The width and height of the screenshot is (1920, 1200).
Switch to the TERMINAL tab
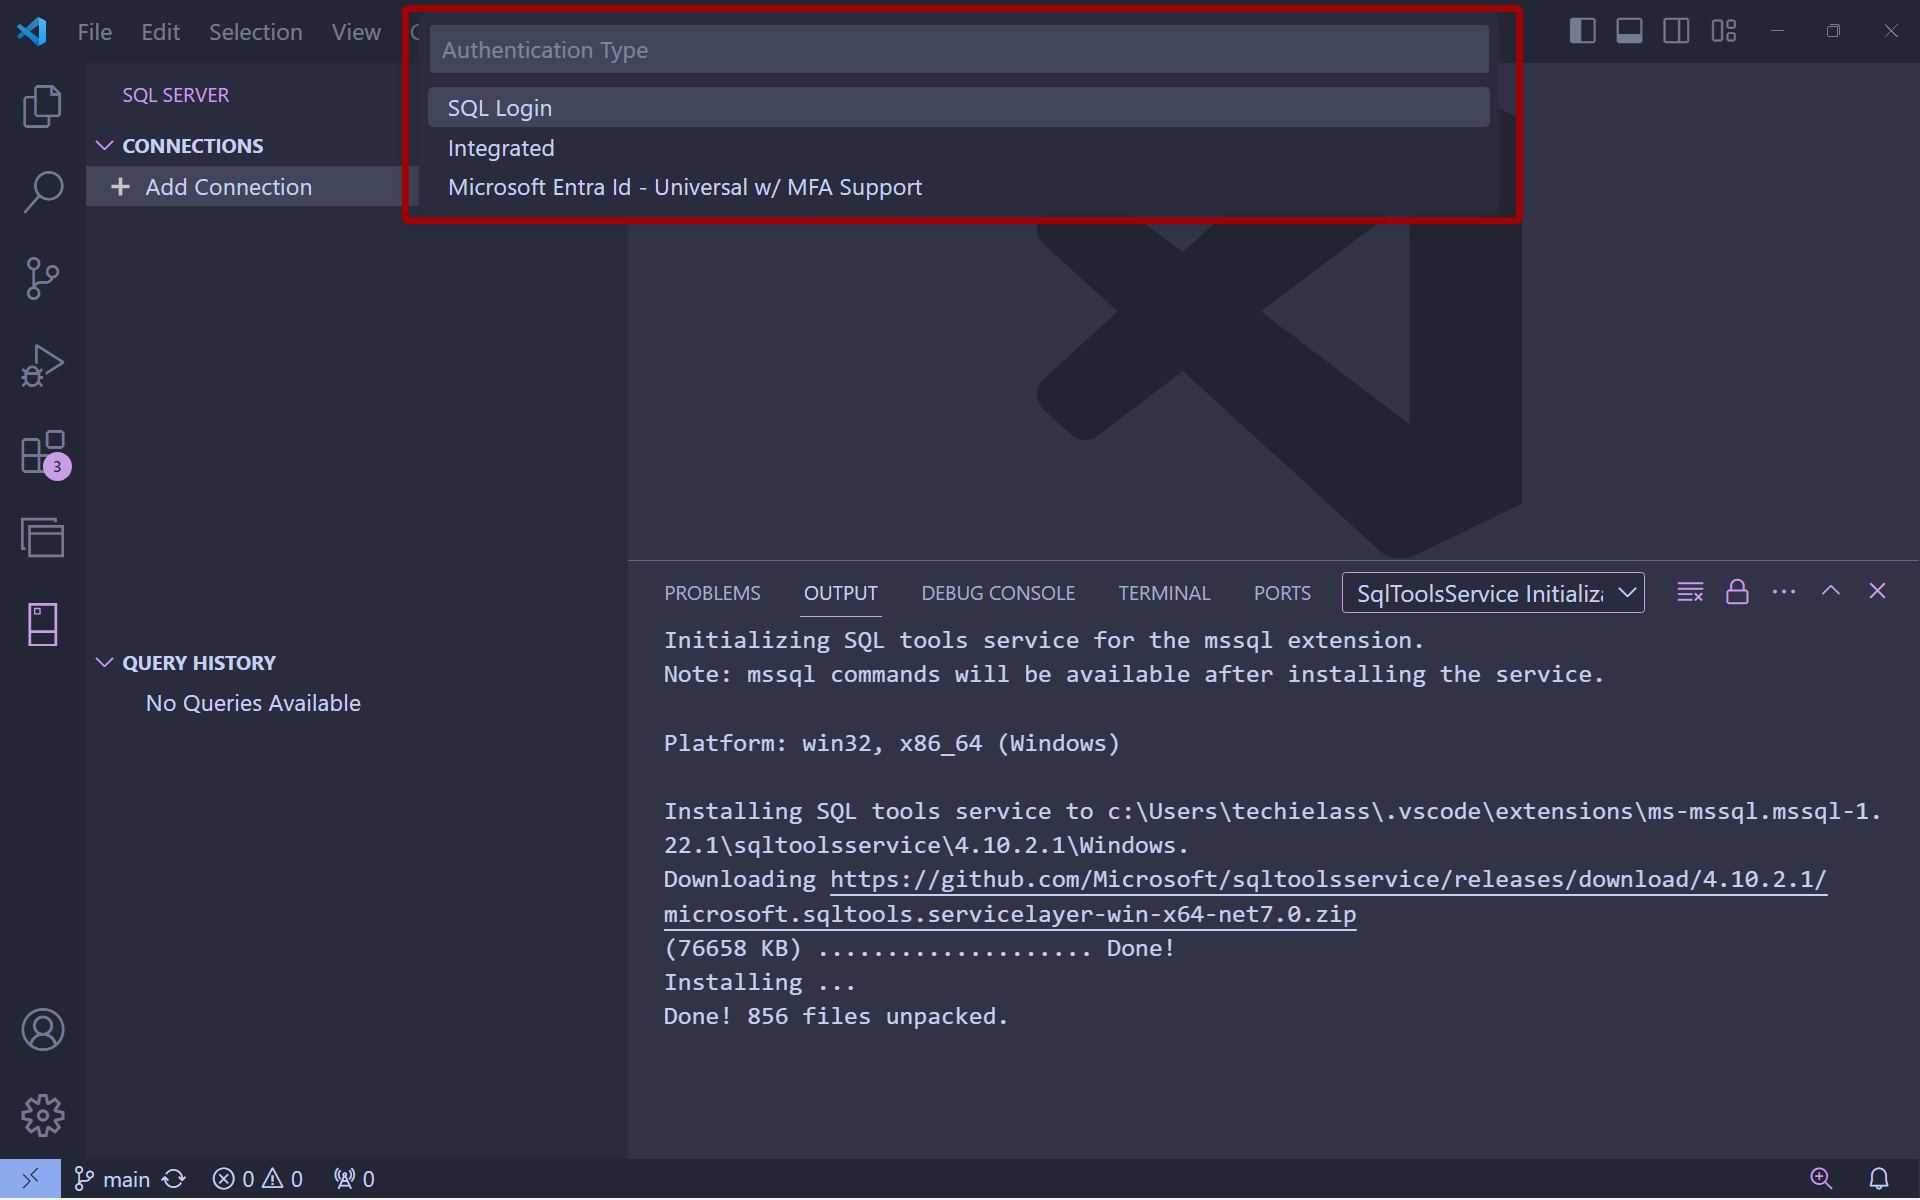pyautogui.click(x=1165, y=593)
